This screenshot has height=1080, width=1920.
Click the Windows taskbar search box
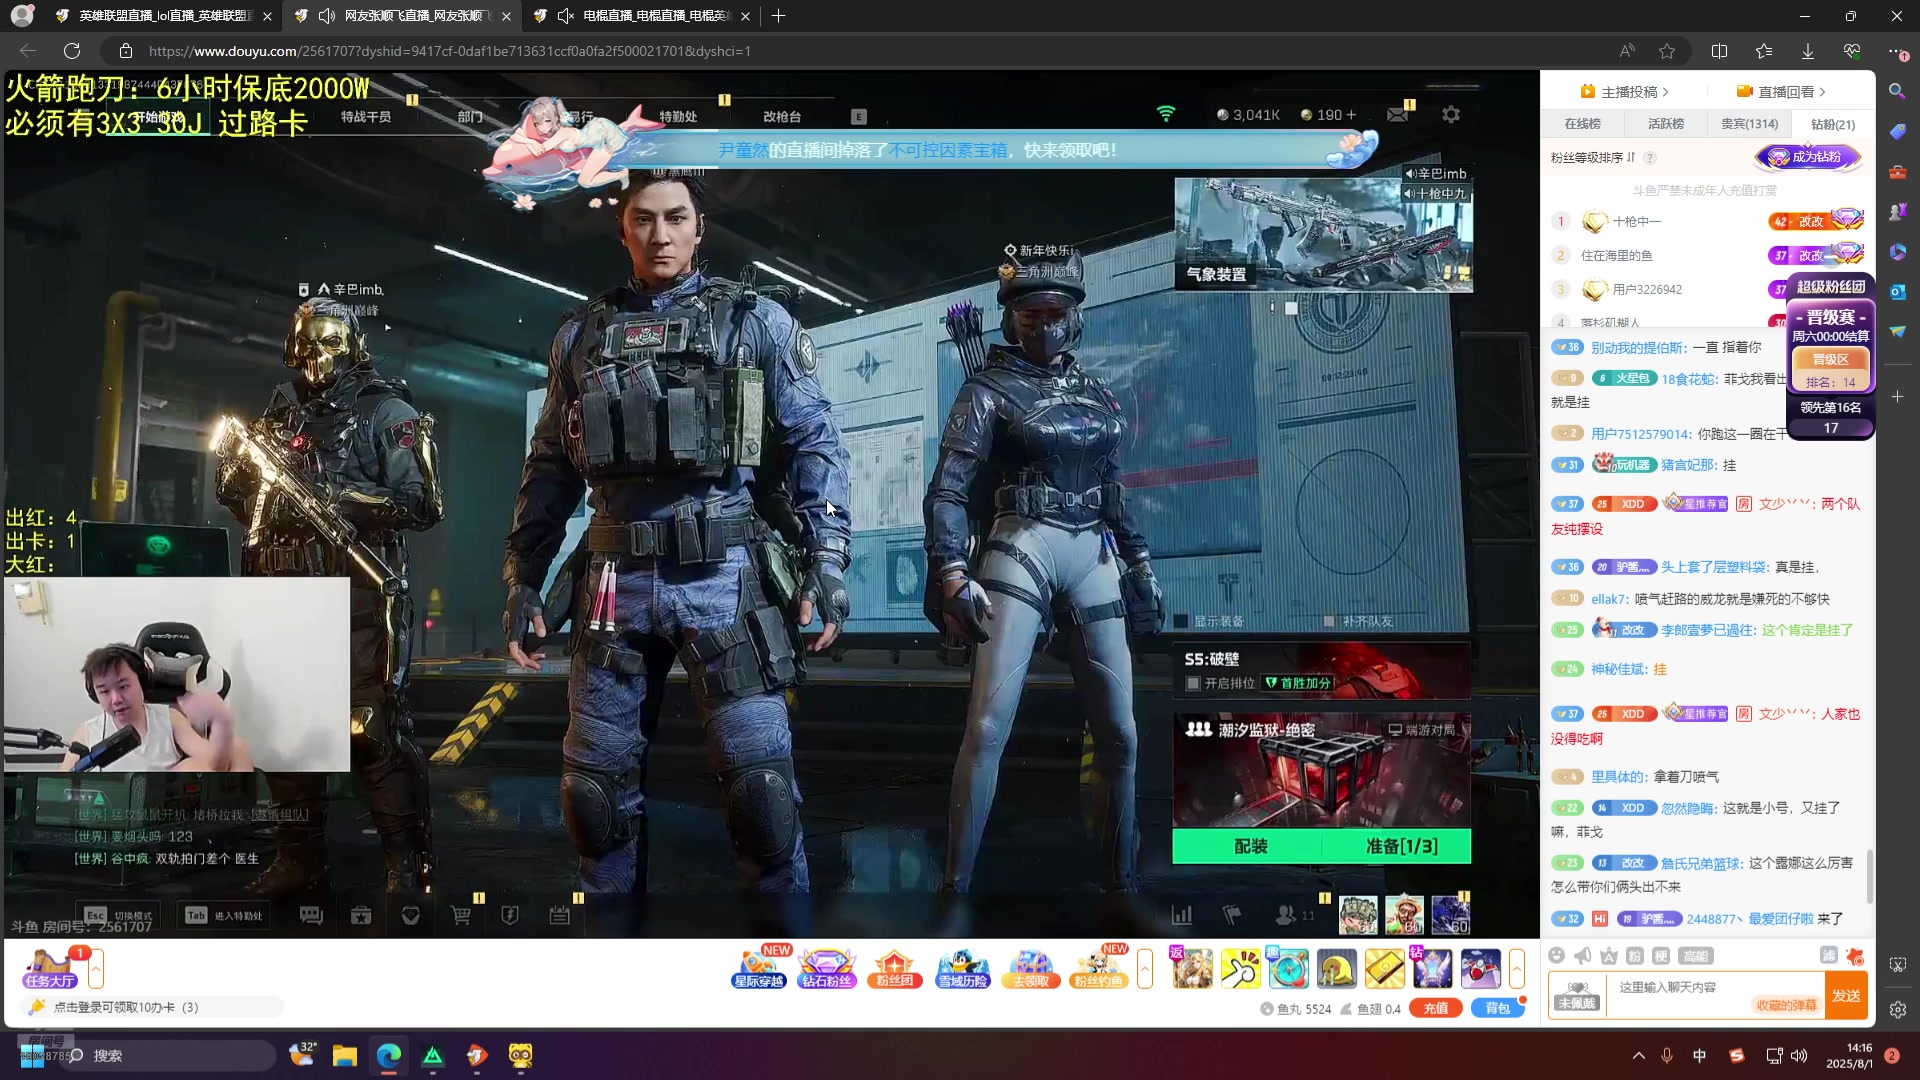pyautogui.click(x=167, y=1056)
